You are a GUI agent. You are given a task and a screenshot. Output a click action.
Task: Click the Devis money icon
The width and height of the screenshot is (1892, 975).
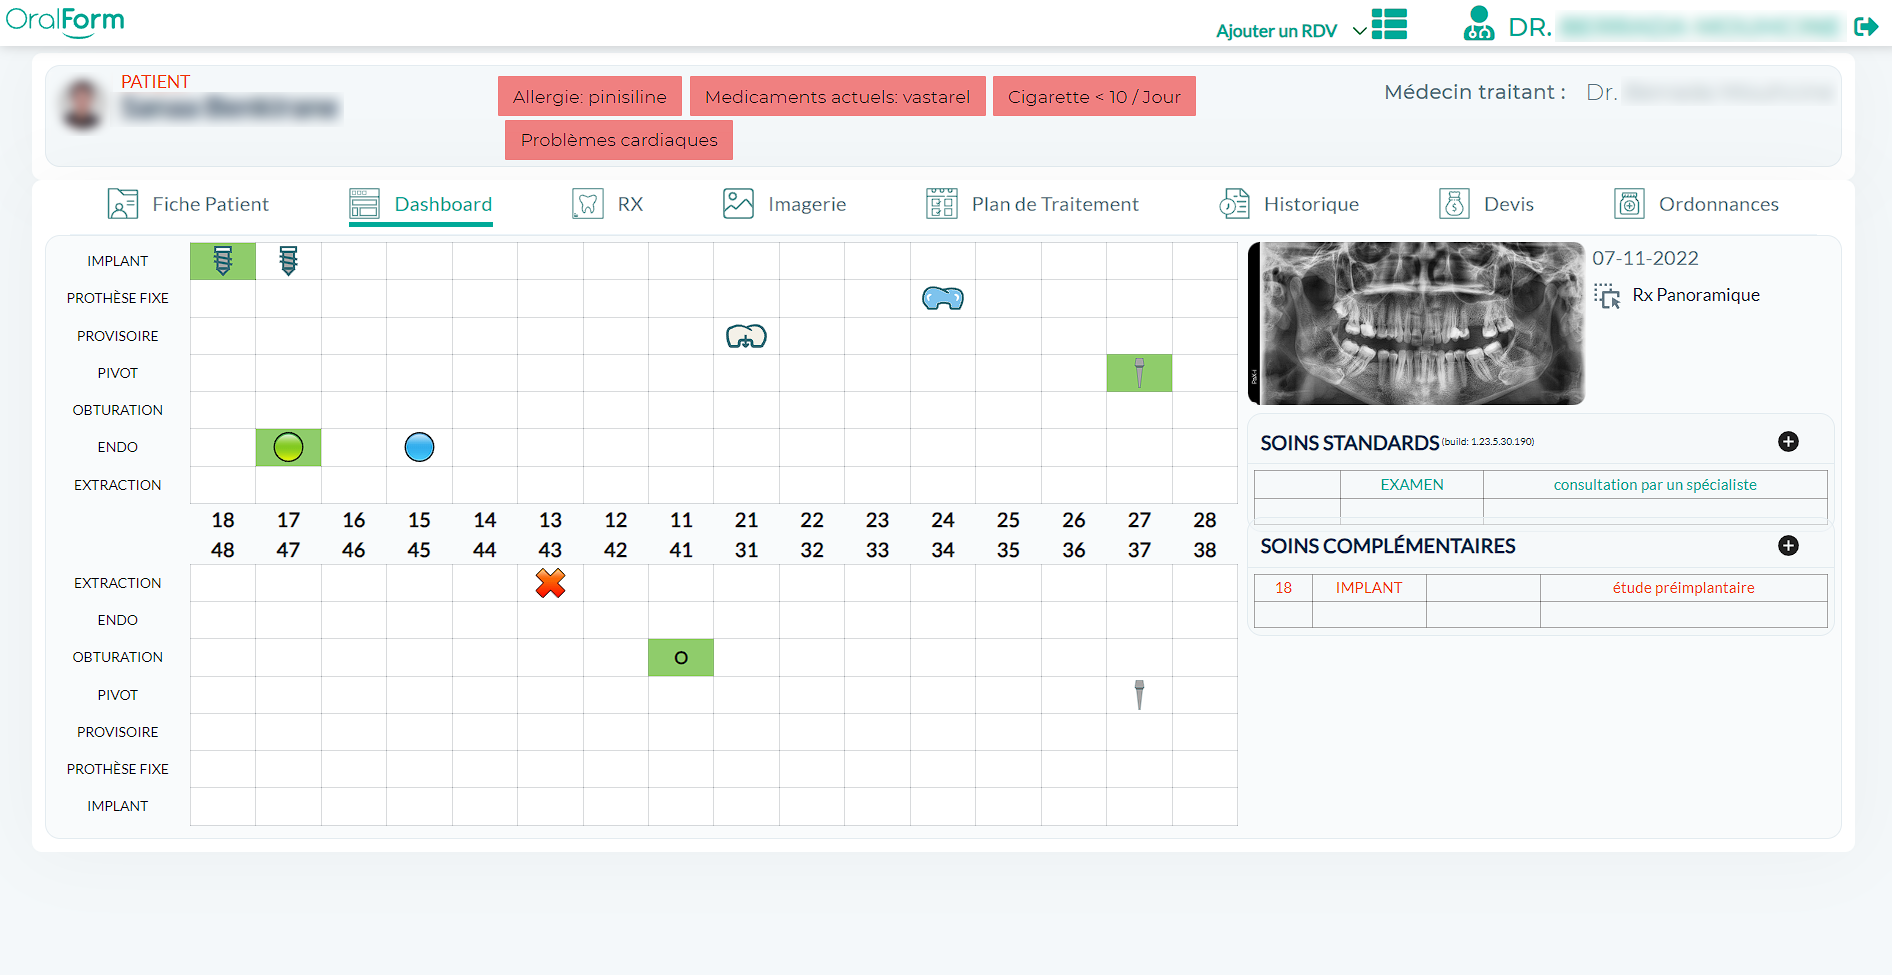click(1454, 204)
